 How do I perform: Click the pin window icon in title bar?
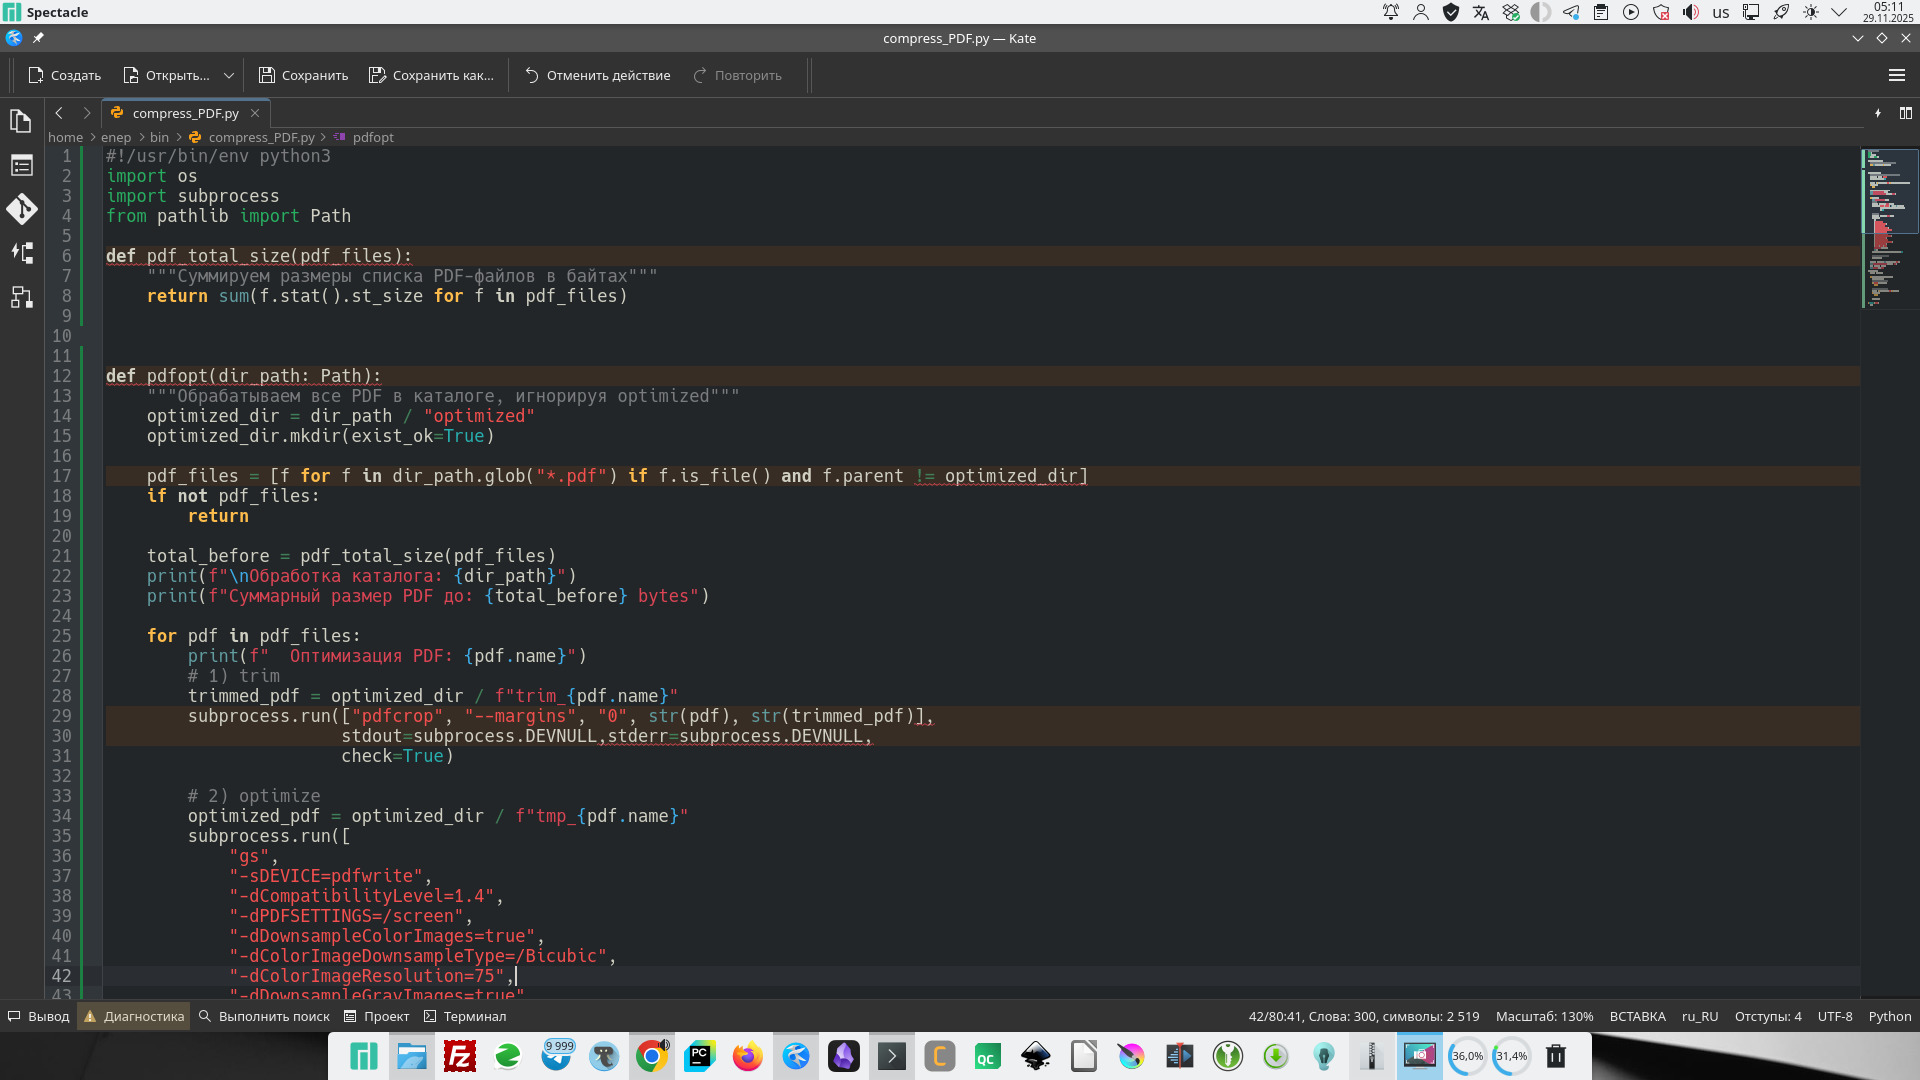[38, 38]
